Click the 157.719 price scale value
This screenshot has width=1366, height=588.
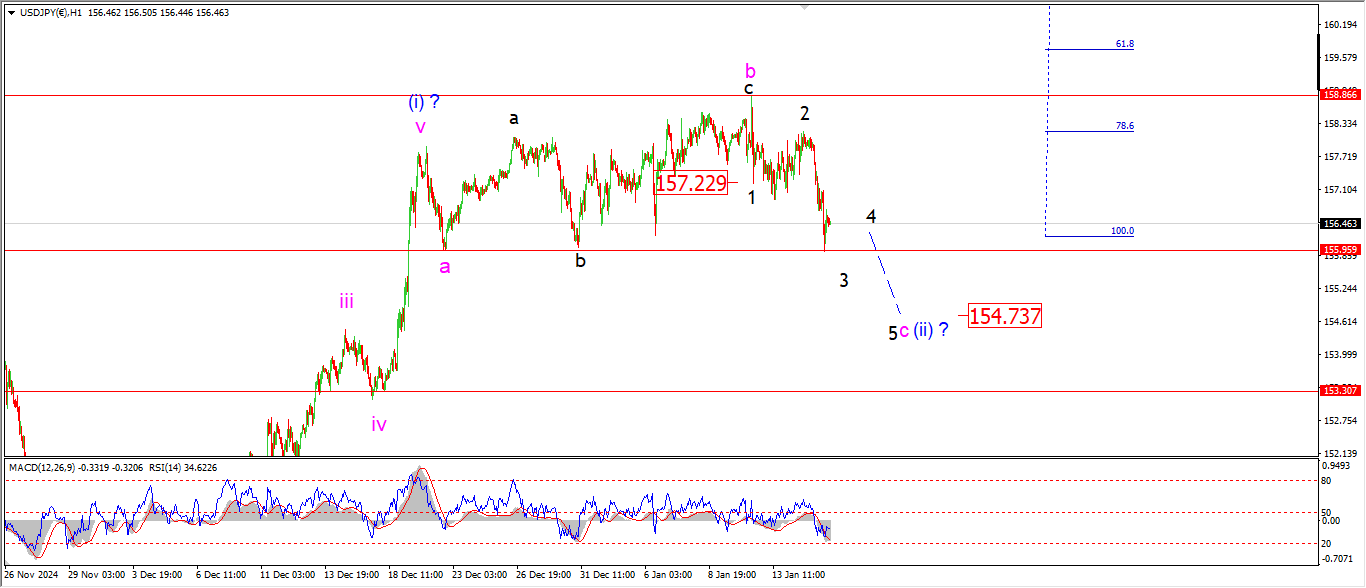click(1342, 156)
